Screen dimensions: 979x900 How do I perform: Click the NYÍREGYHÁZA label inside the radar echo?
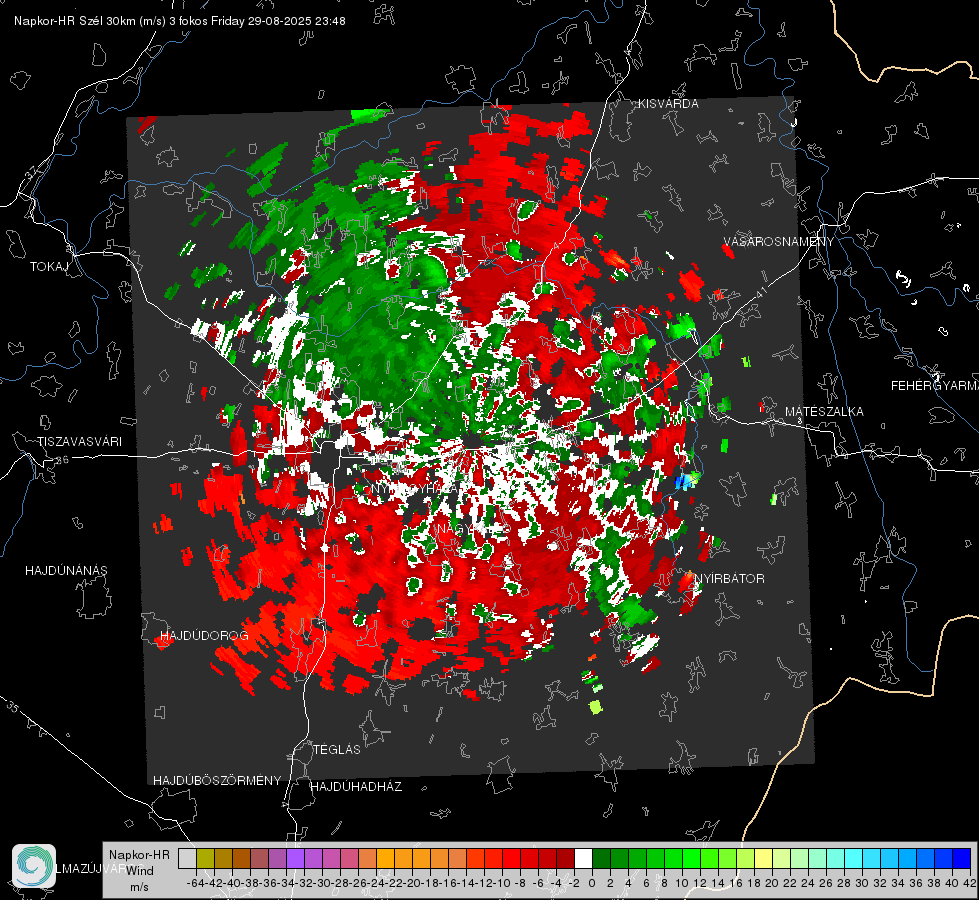415,488
